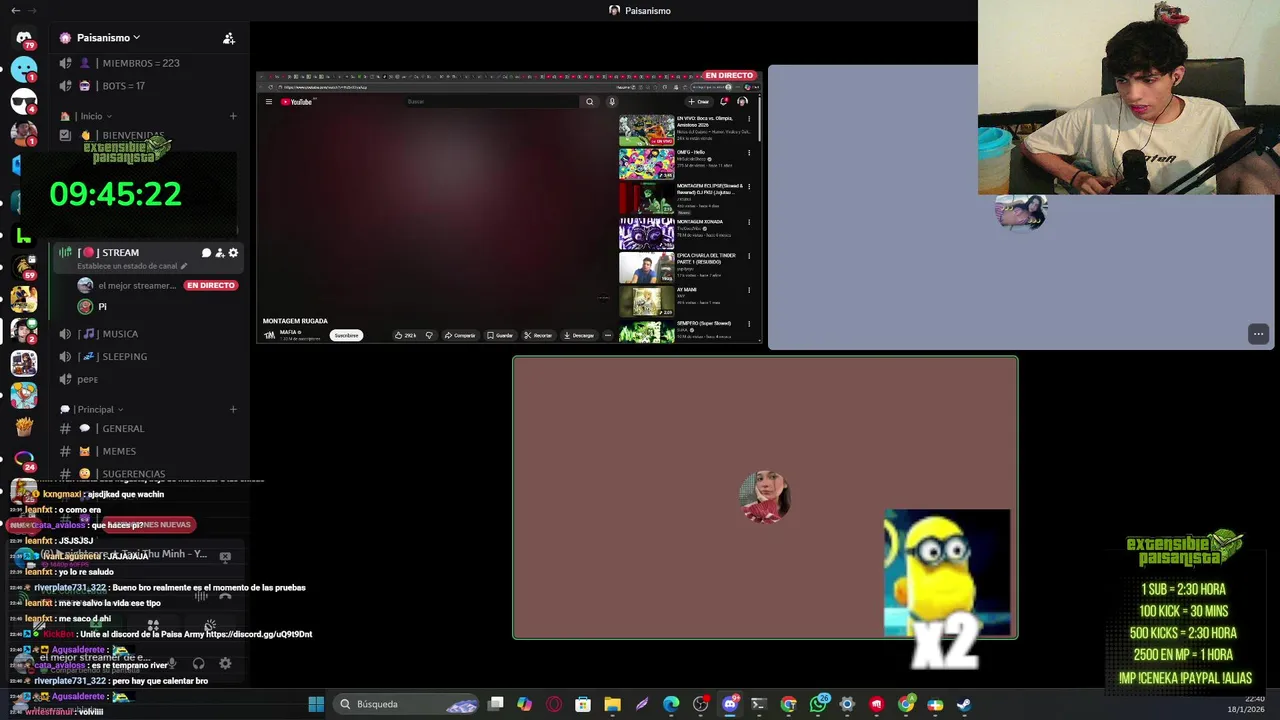Open Windows Start menu
Image resolution: width=1280 pixels, height=720 pixels.
coord(316,704)
